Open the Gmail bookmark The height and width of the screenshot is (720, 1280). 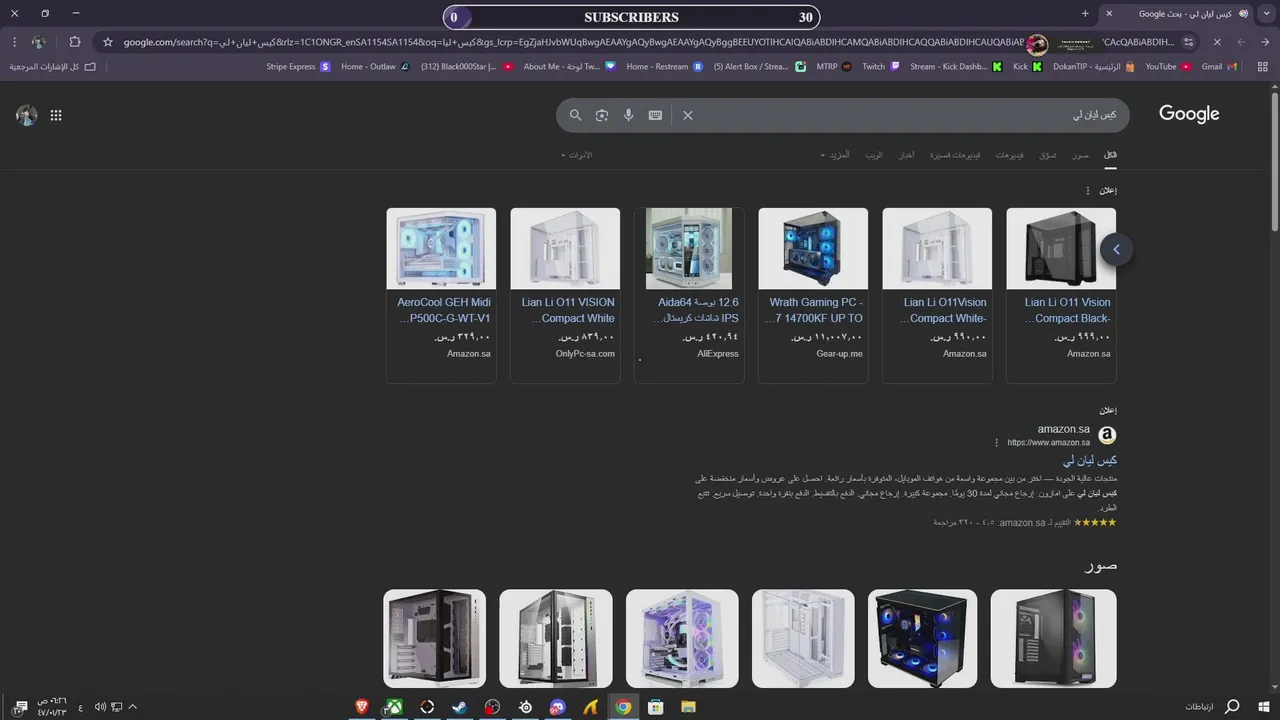pyautogui.click(x=1218, y=67)
